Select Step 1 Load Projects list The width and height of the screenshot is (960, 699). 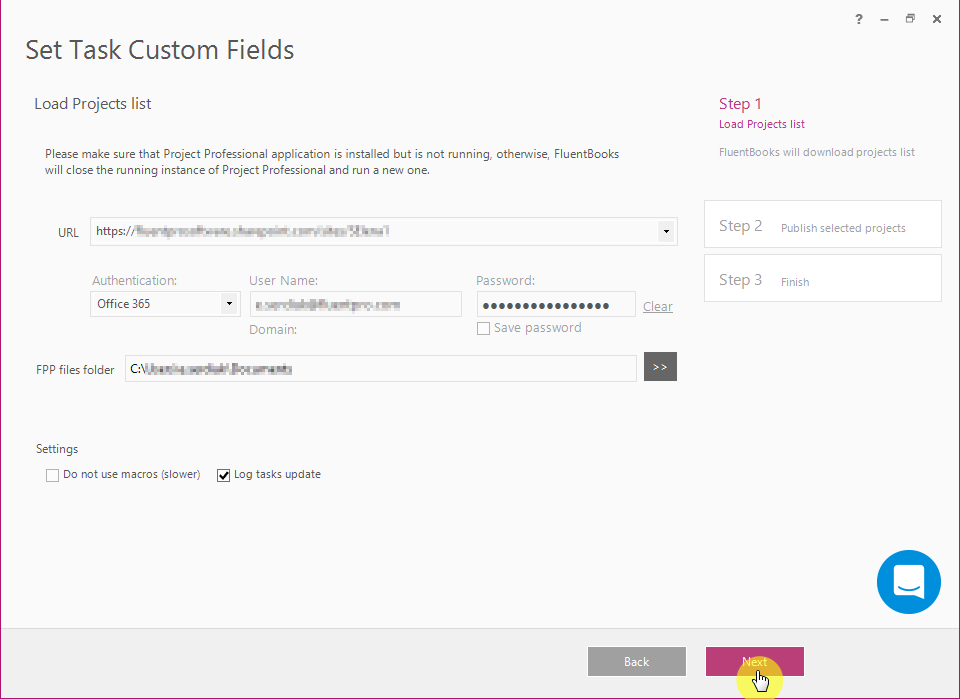(762, 113)
